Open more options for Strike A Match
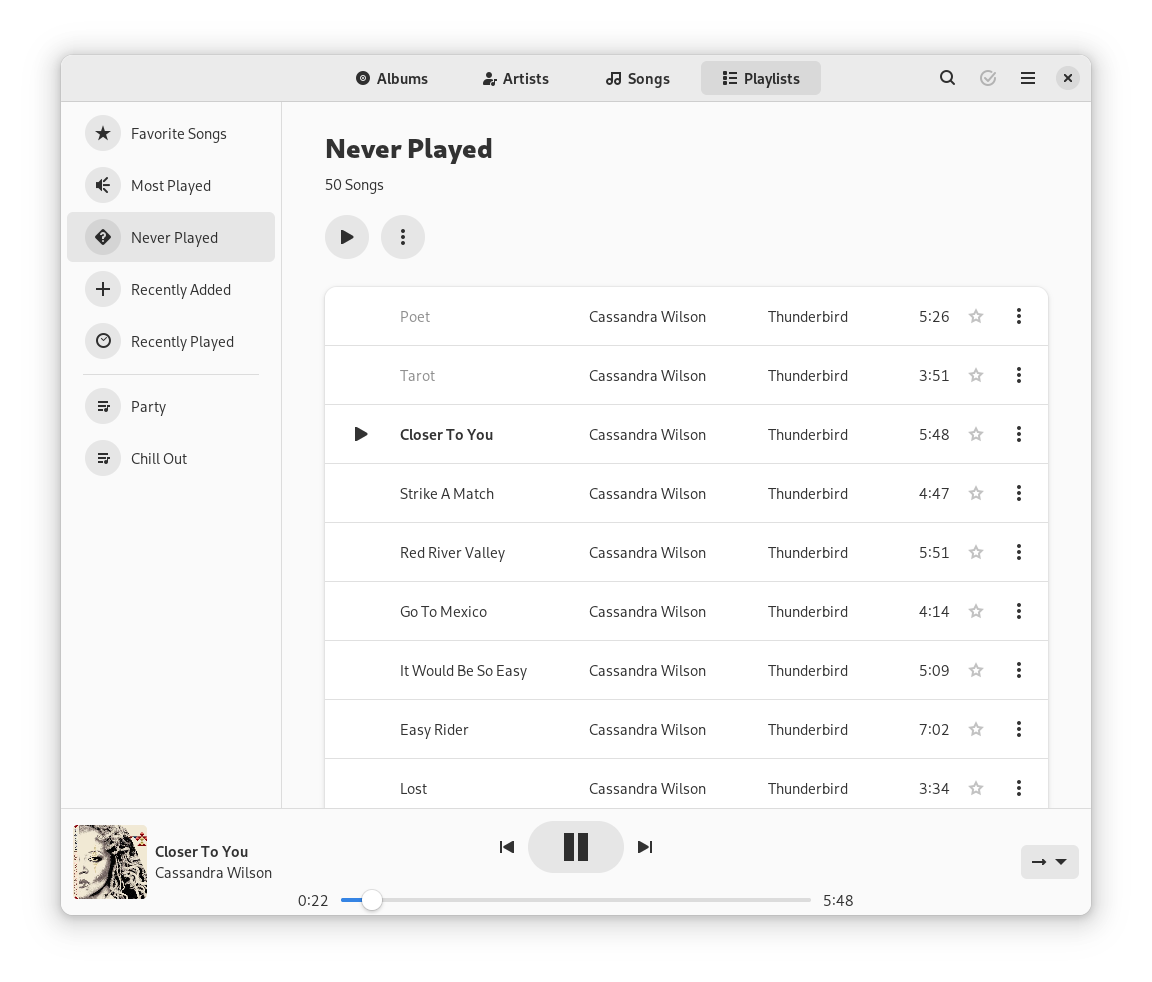 tap(1018, 494)
